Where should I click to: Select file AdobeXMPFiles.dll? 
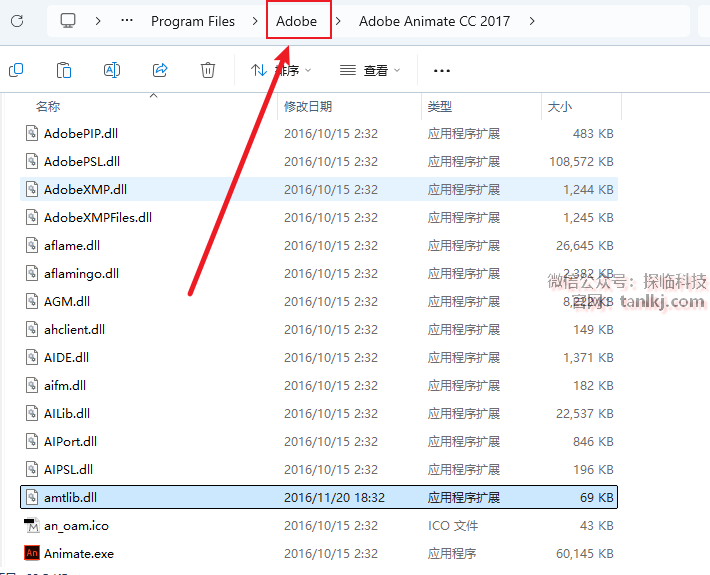[x=319, y=217]
